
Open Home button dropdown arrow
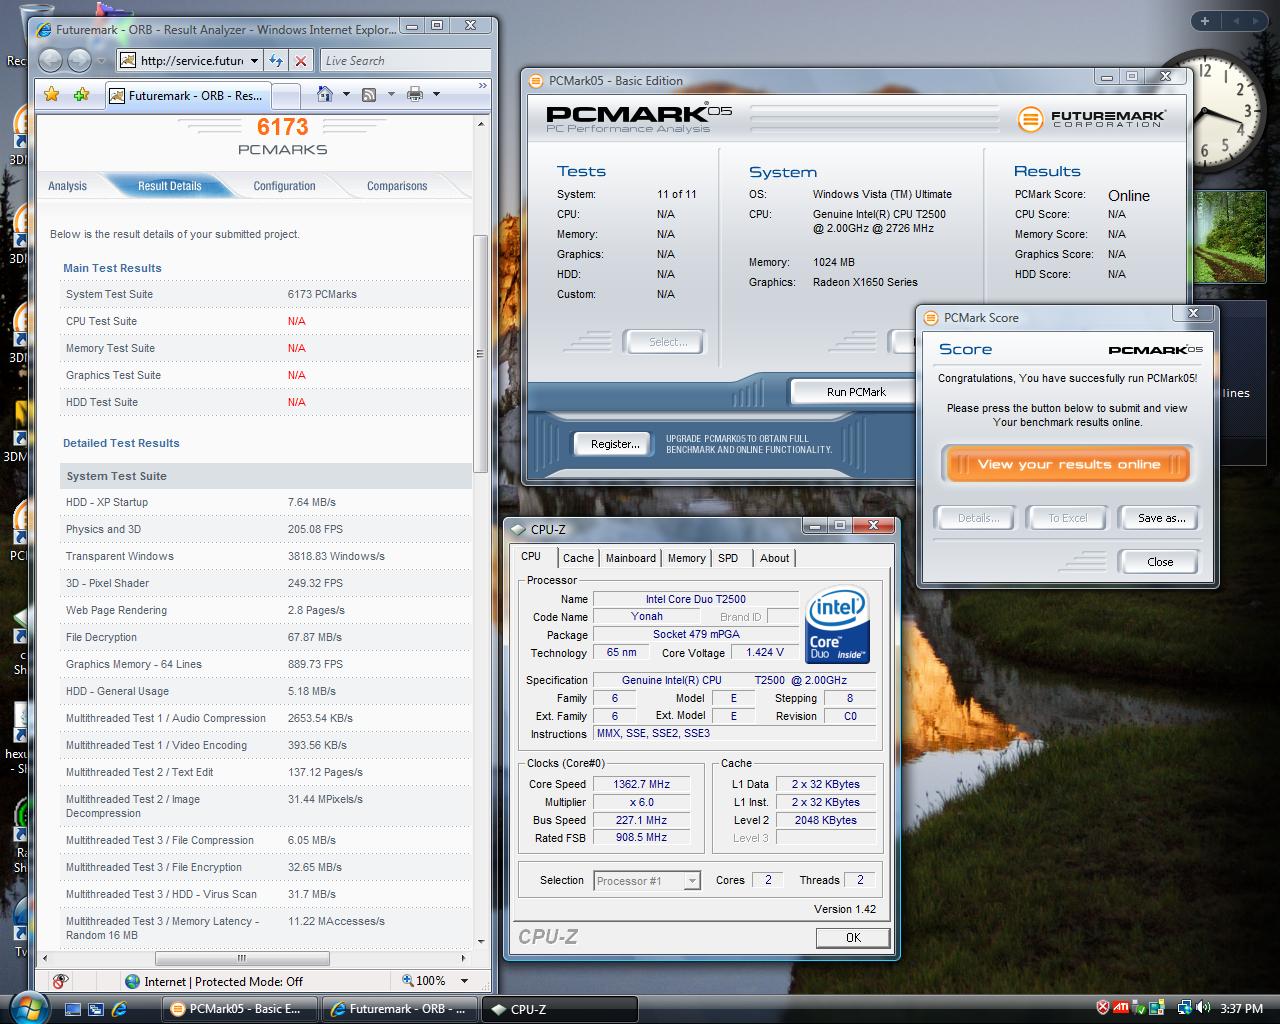pyautogui.click(x=346, y=94)
